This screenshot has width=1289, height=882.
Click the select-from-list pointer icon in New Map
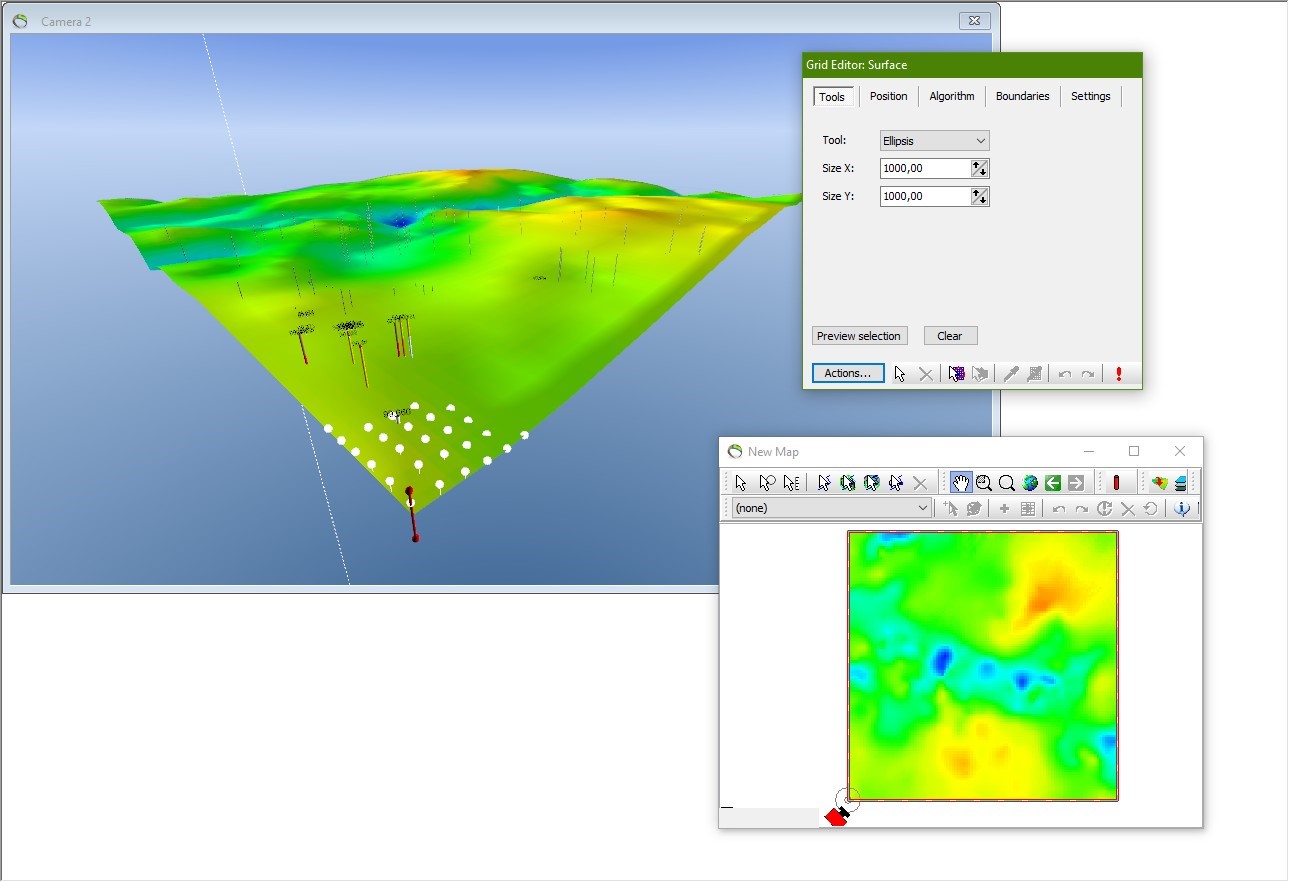[x=791, y=483]
